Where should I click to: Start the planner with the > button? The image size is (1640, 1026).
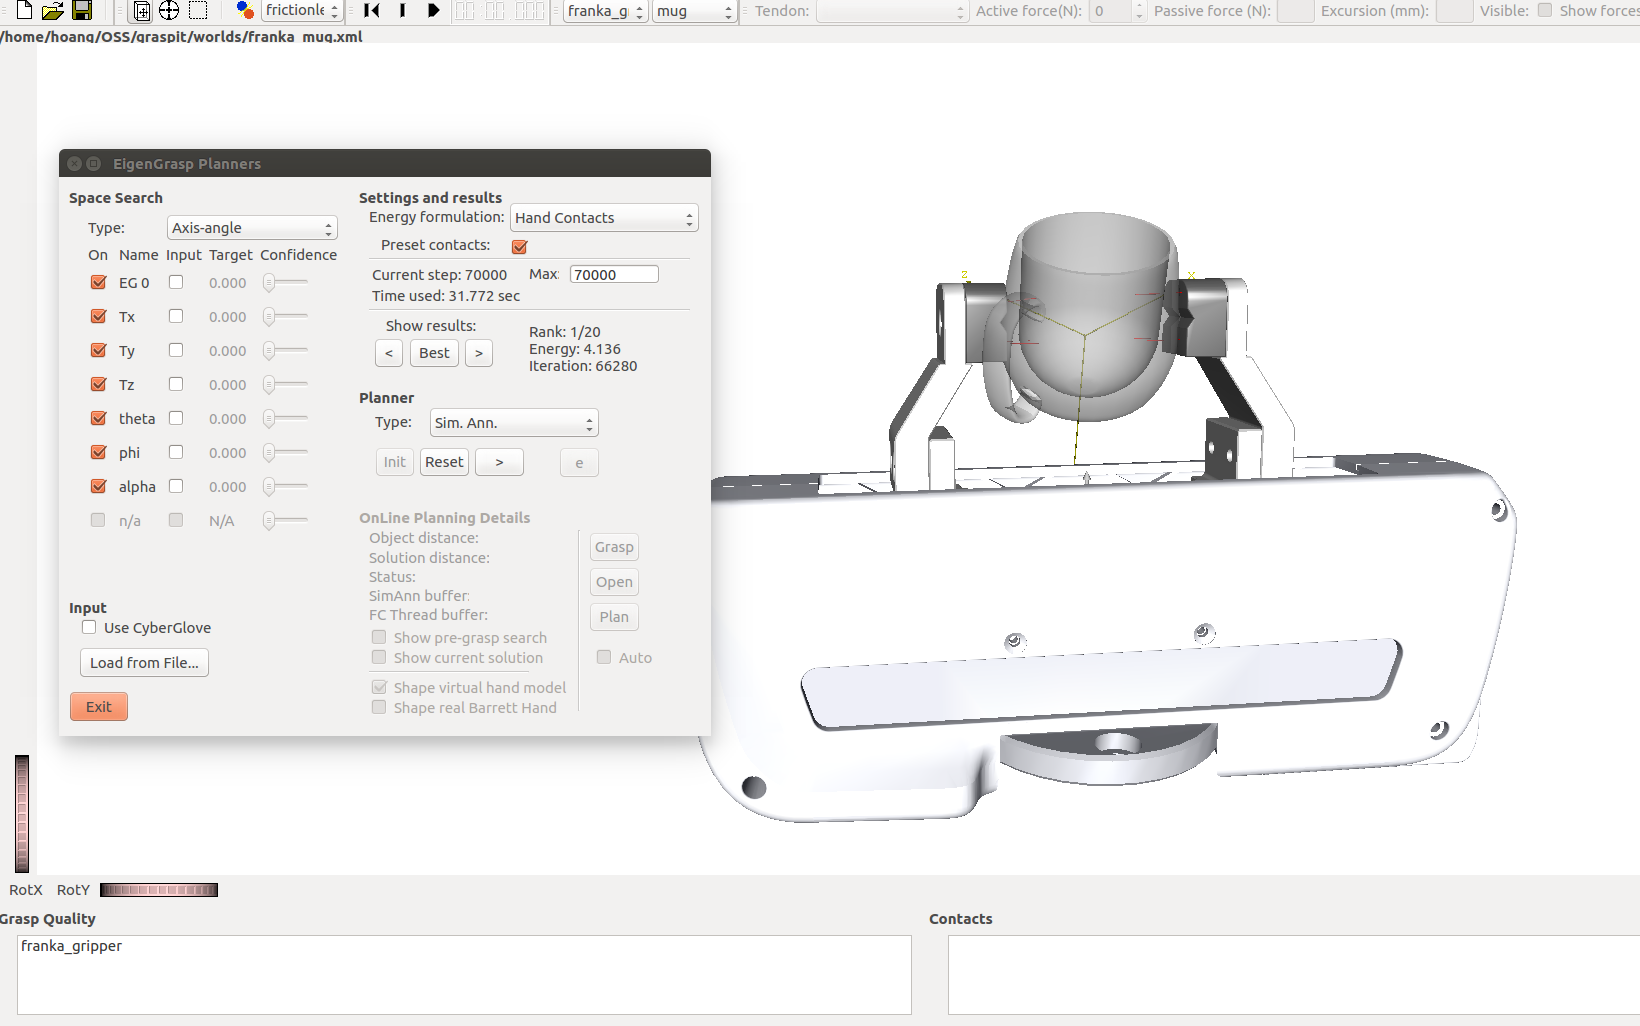(499, 462)
